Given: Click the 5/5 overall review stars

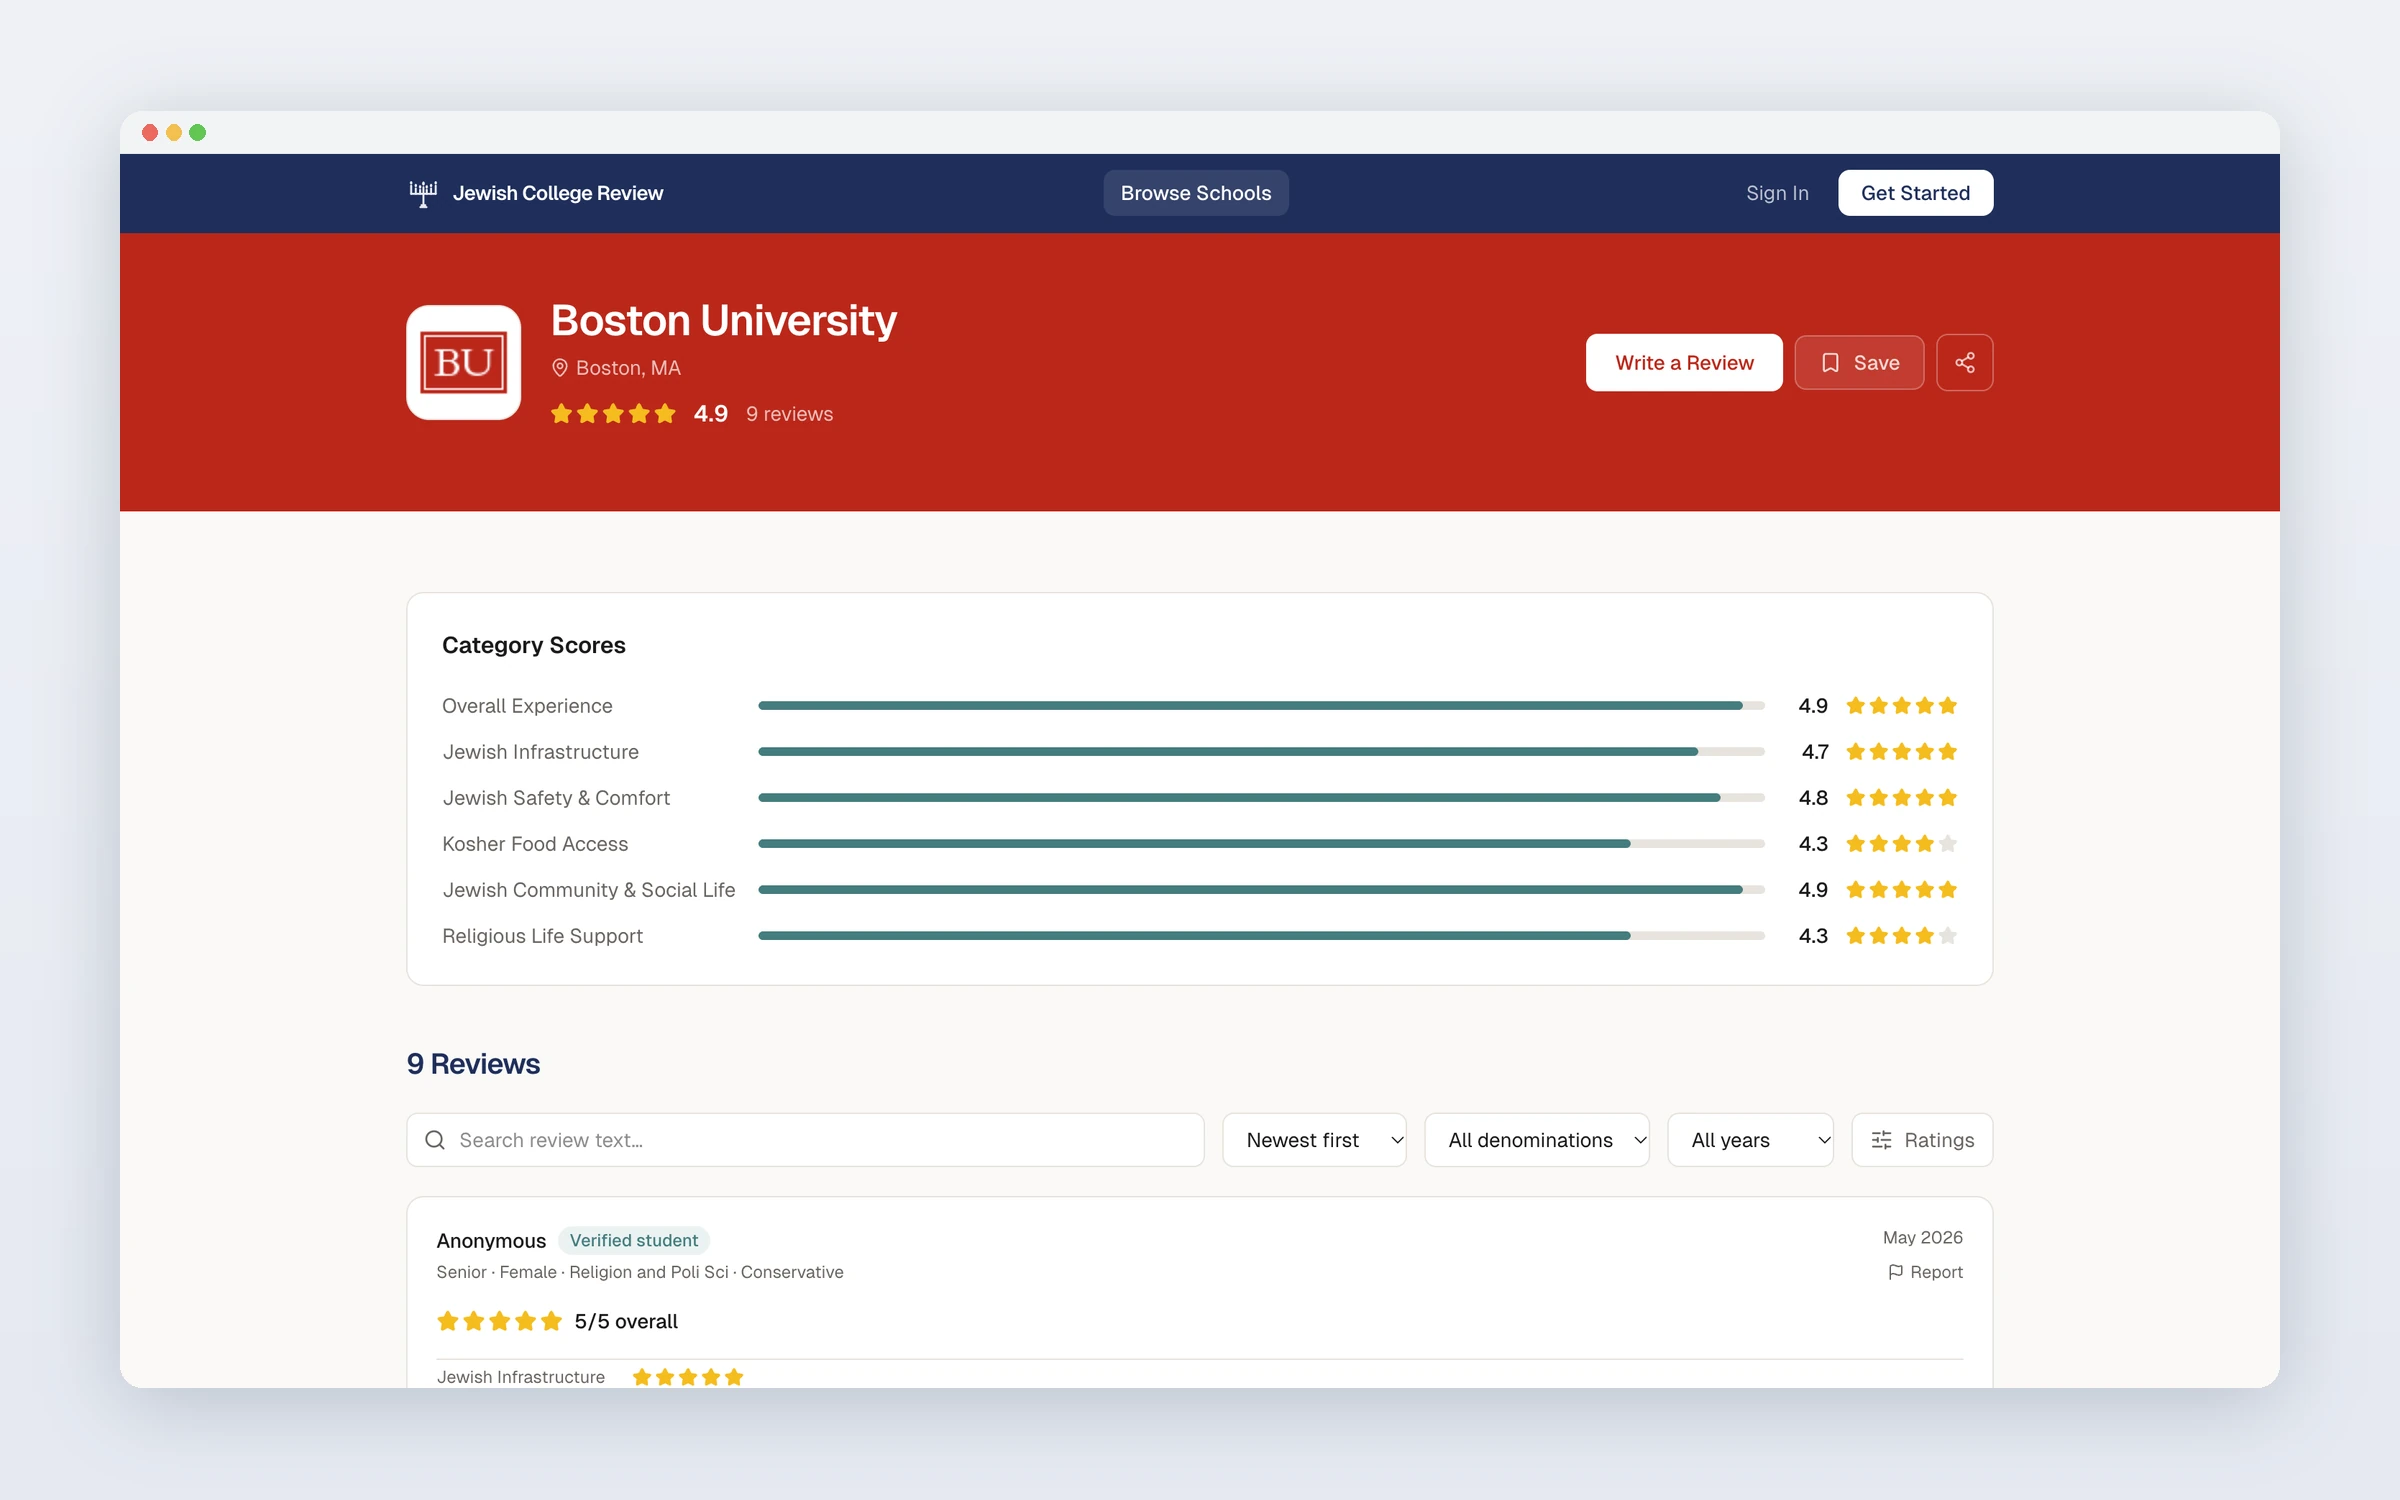Looking at the screenshot, I should pyautogui.click(x=499, y=1322).
